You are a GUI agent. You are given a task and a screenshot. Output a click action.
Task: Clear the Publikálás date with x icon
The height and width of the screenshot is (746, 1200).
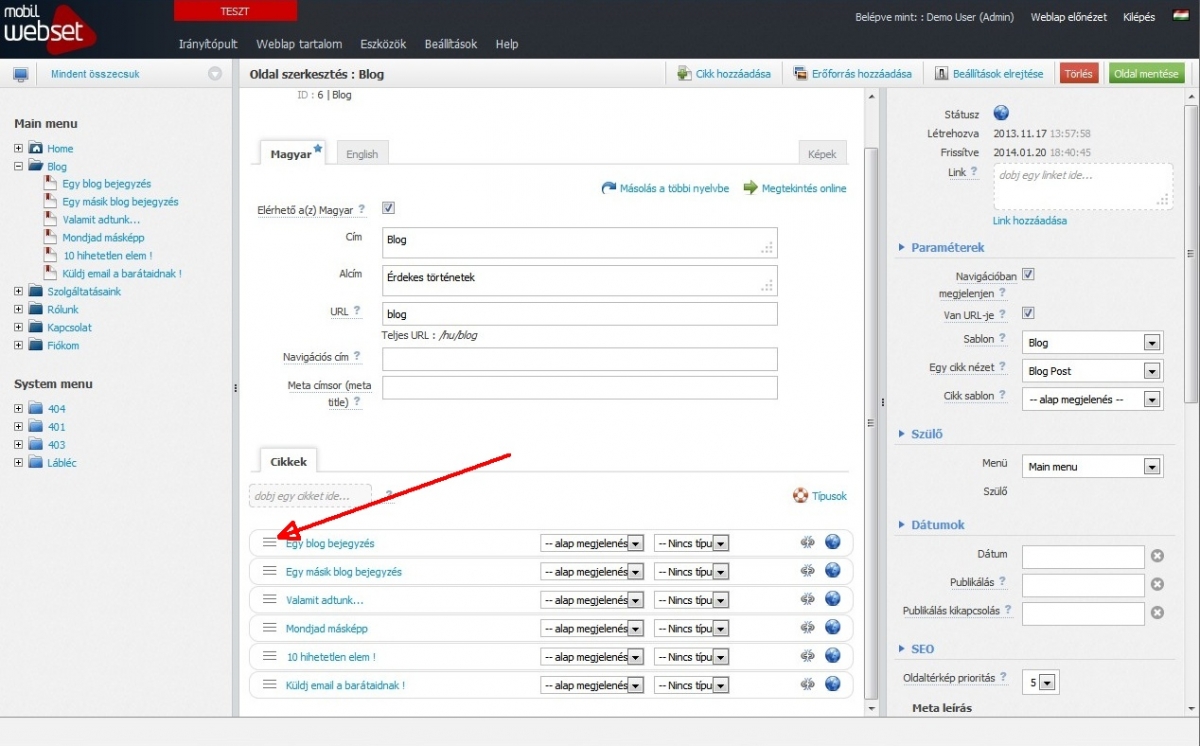[x=1157, y=584]
